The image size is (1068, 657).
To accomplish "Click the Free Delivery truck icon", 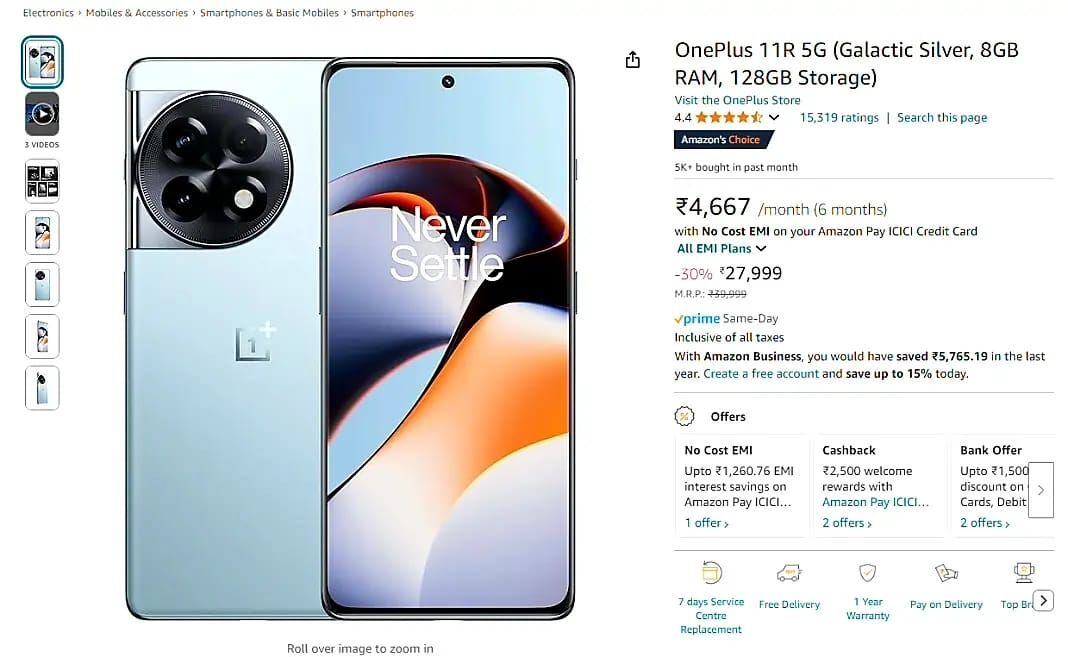I will tap(789, 573).
